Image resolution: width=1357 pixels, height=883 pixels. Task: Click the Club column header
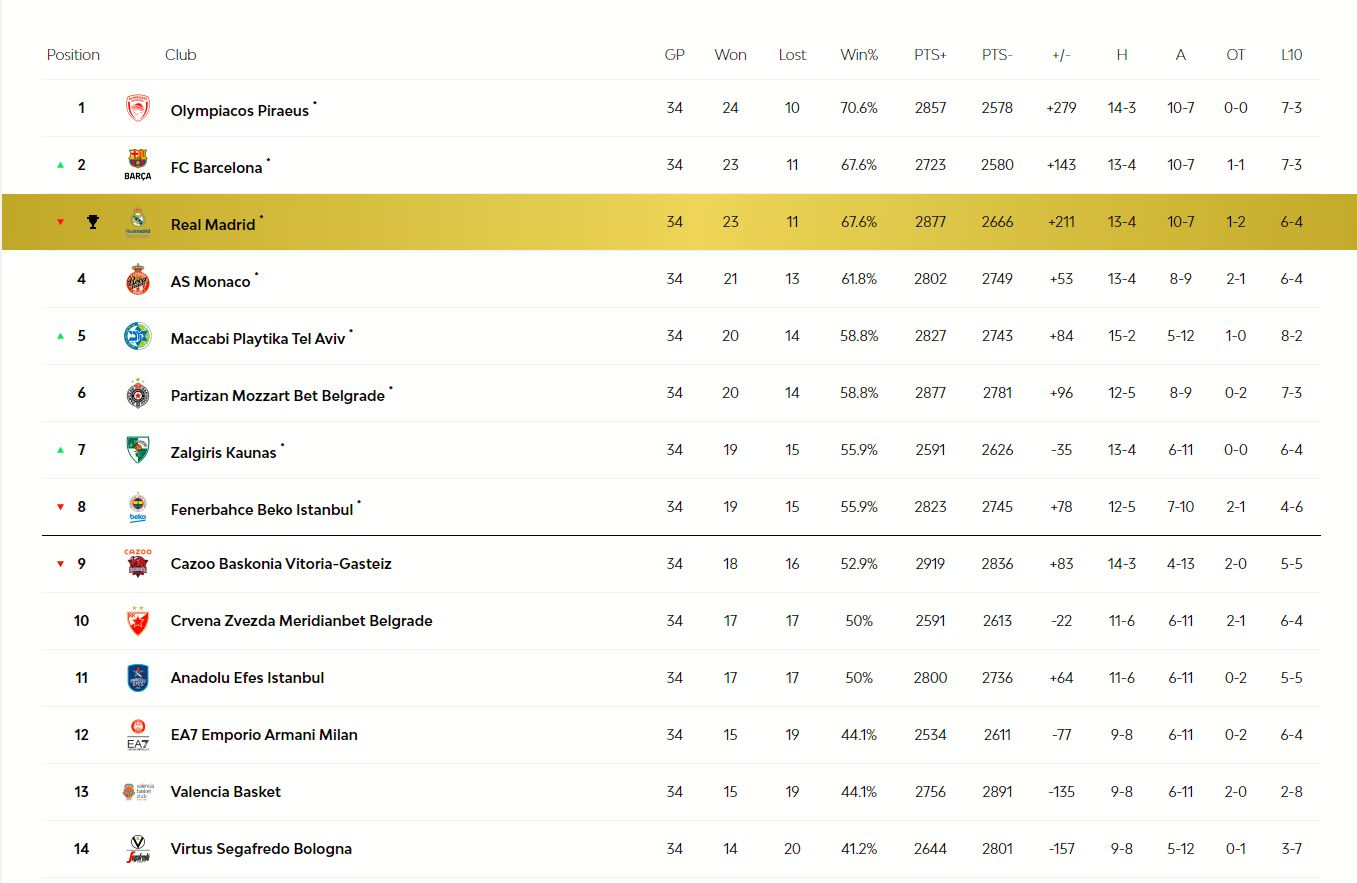point(181,55)
